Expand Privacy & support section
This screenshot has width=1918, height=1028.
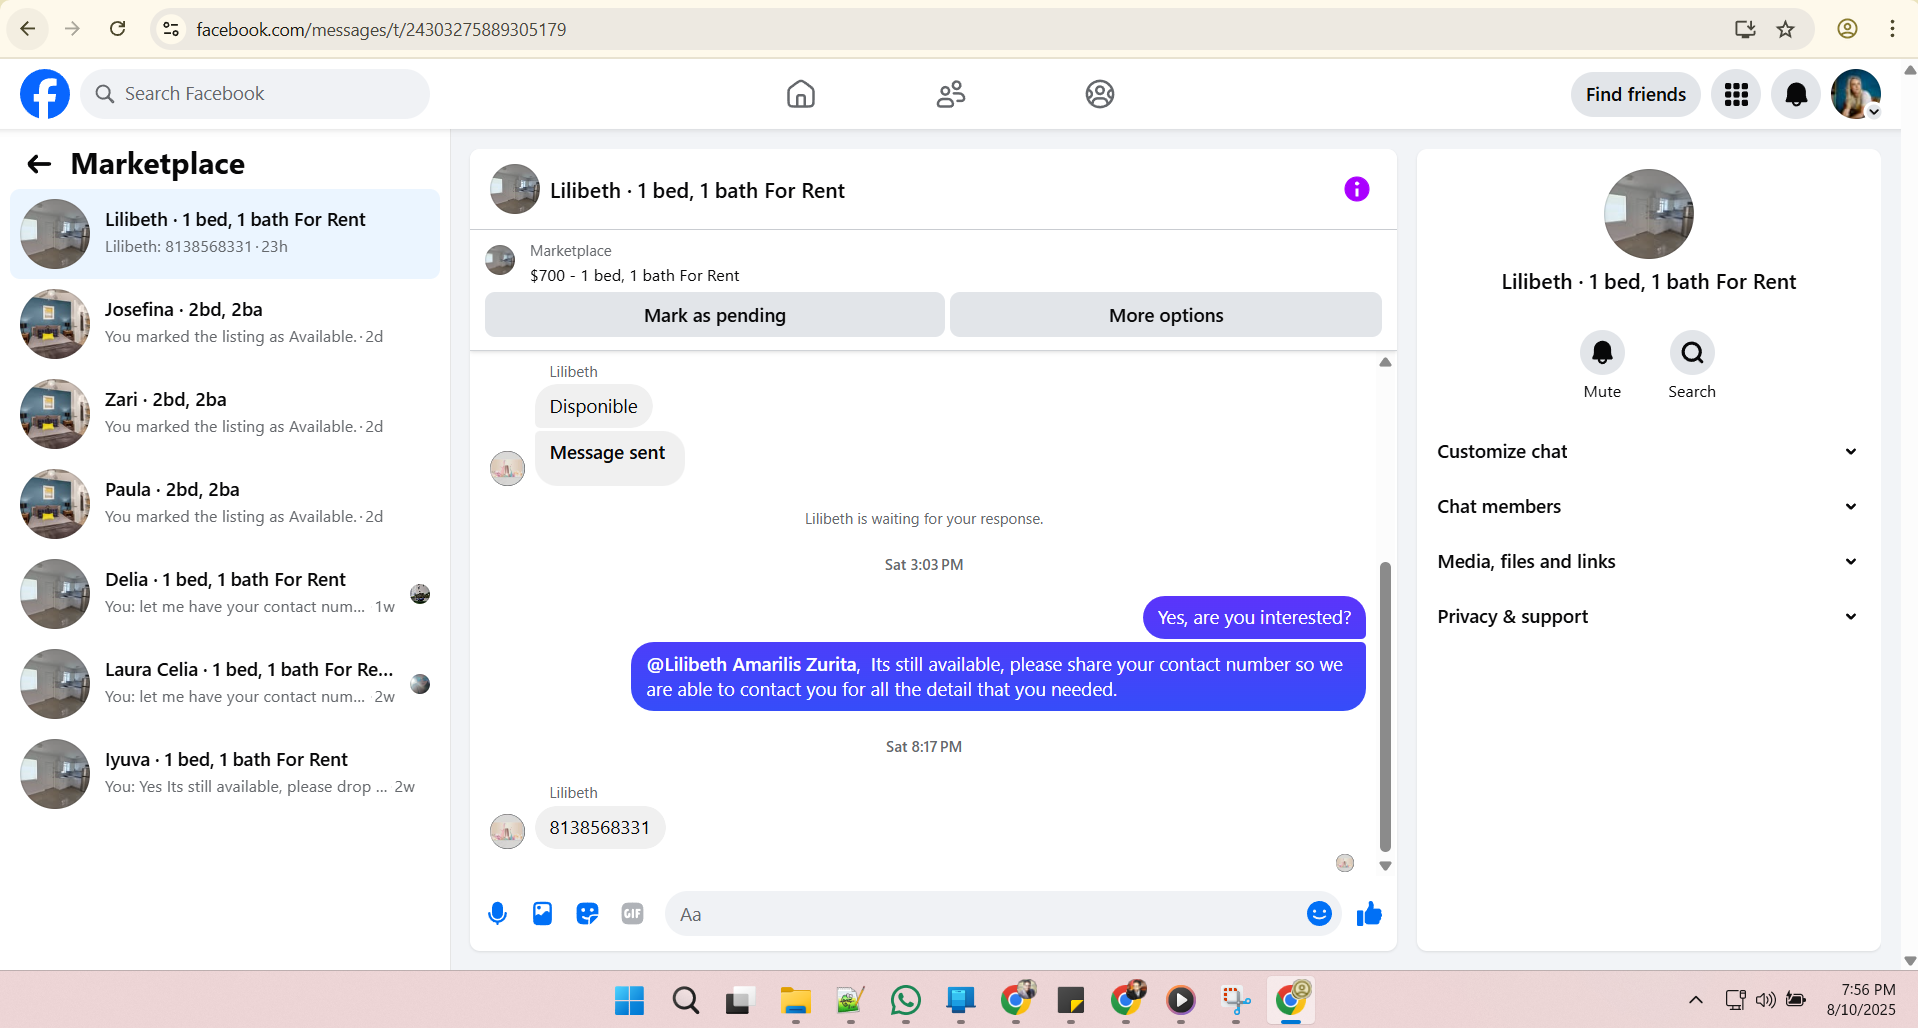[1648, 617]
